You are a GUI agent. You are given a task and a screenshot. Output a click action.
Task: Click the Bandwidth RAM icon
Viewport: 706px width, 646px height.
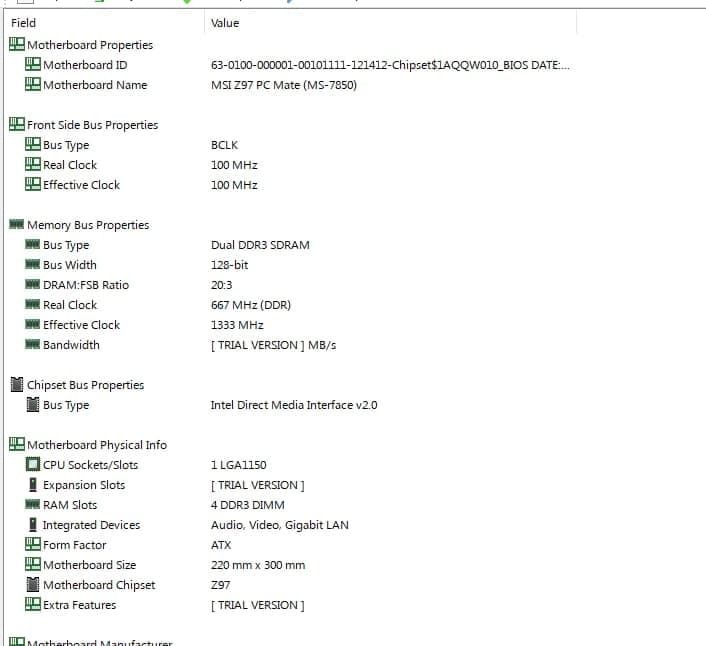pyautogui.click(x=32, y=344)
